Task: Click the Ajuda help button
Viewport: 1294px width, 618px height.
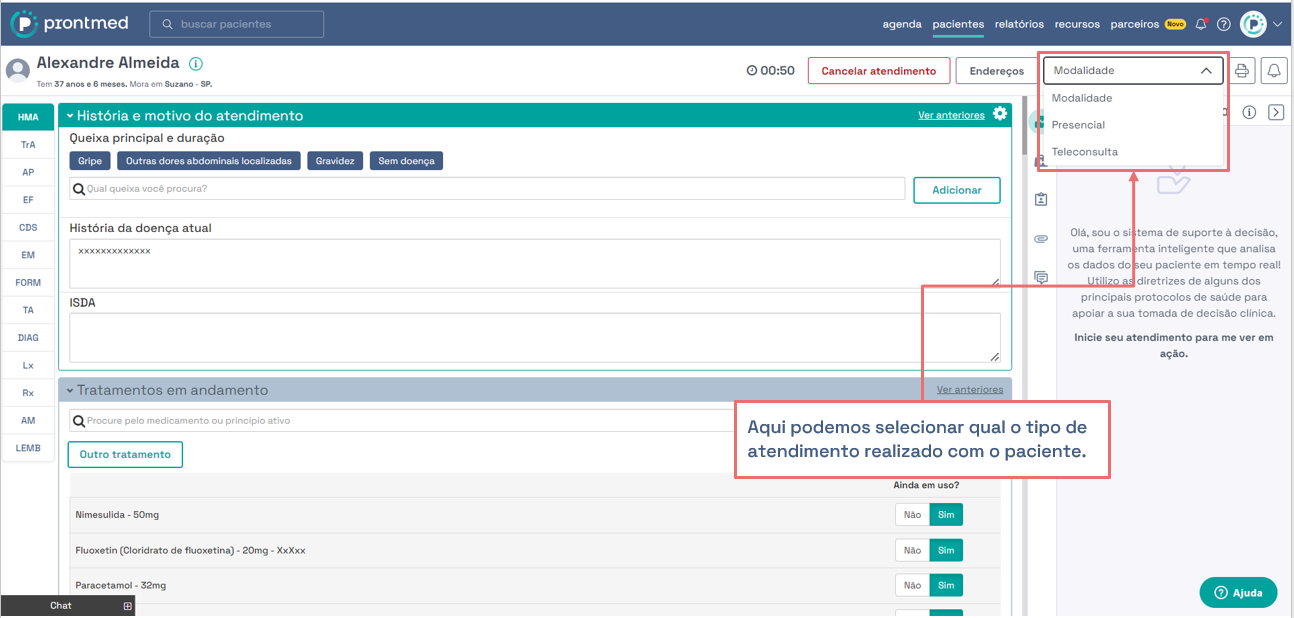Action: [x=1238, y=592]
